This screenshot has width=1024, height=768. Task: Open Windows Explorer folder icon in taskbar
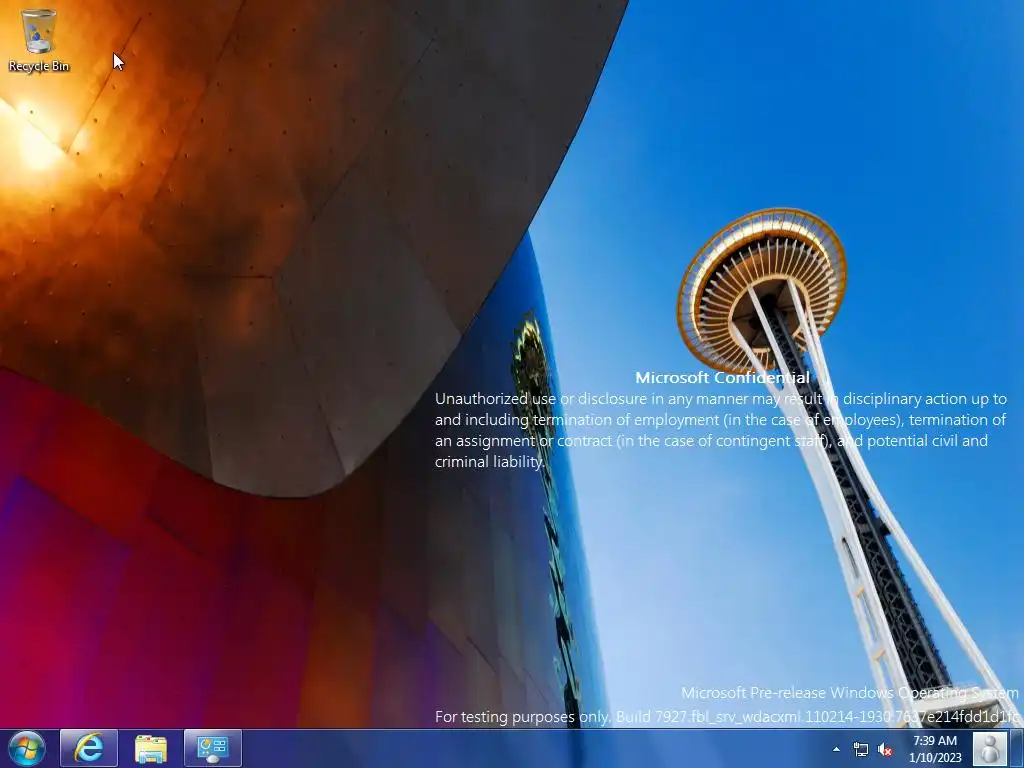(x=151, y=748)
